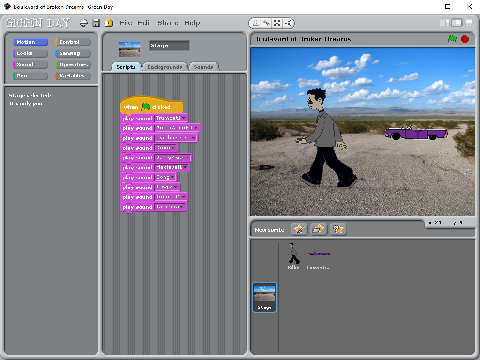Open sound dropdown on third play sound block

[193, 138]
